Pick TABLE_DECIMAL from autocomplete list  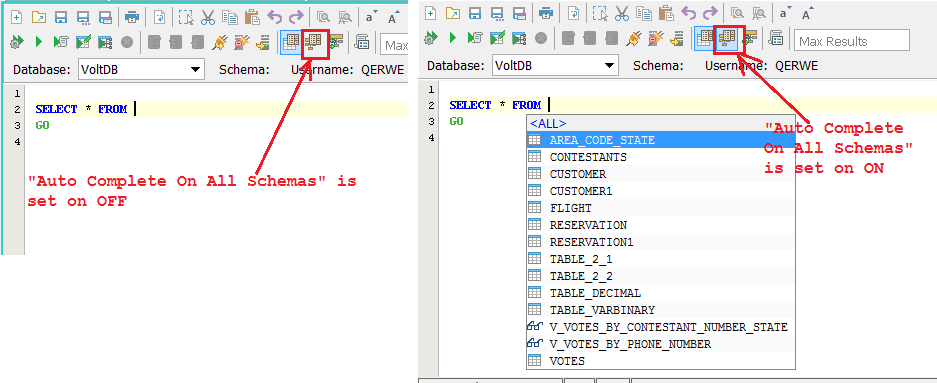[660, 293]
